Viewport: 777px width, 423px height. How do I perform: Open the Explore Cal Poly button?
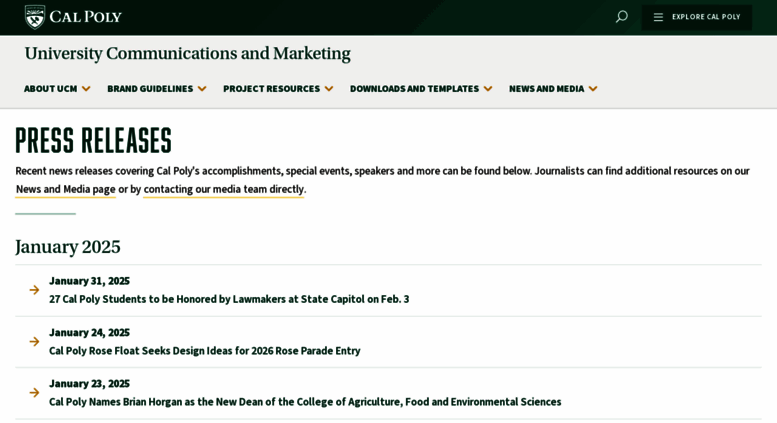(x=697, y=17)
